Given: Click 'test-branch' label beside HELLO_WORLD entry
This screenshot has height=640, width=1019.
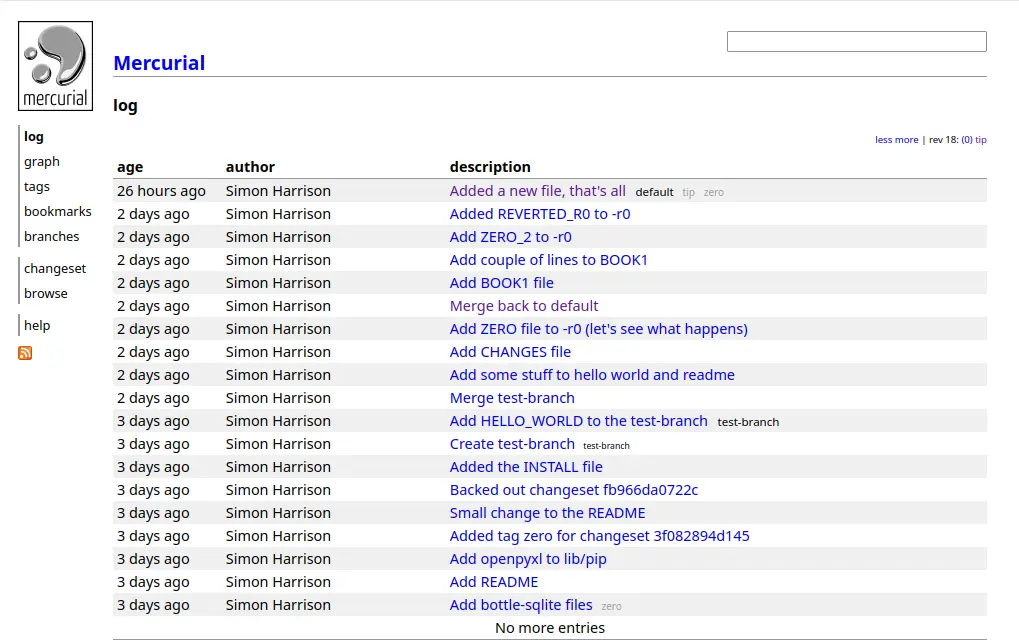Looking at the screenshot, I should click(x=748, y=422).
